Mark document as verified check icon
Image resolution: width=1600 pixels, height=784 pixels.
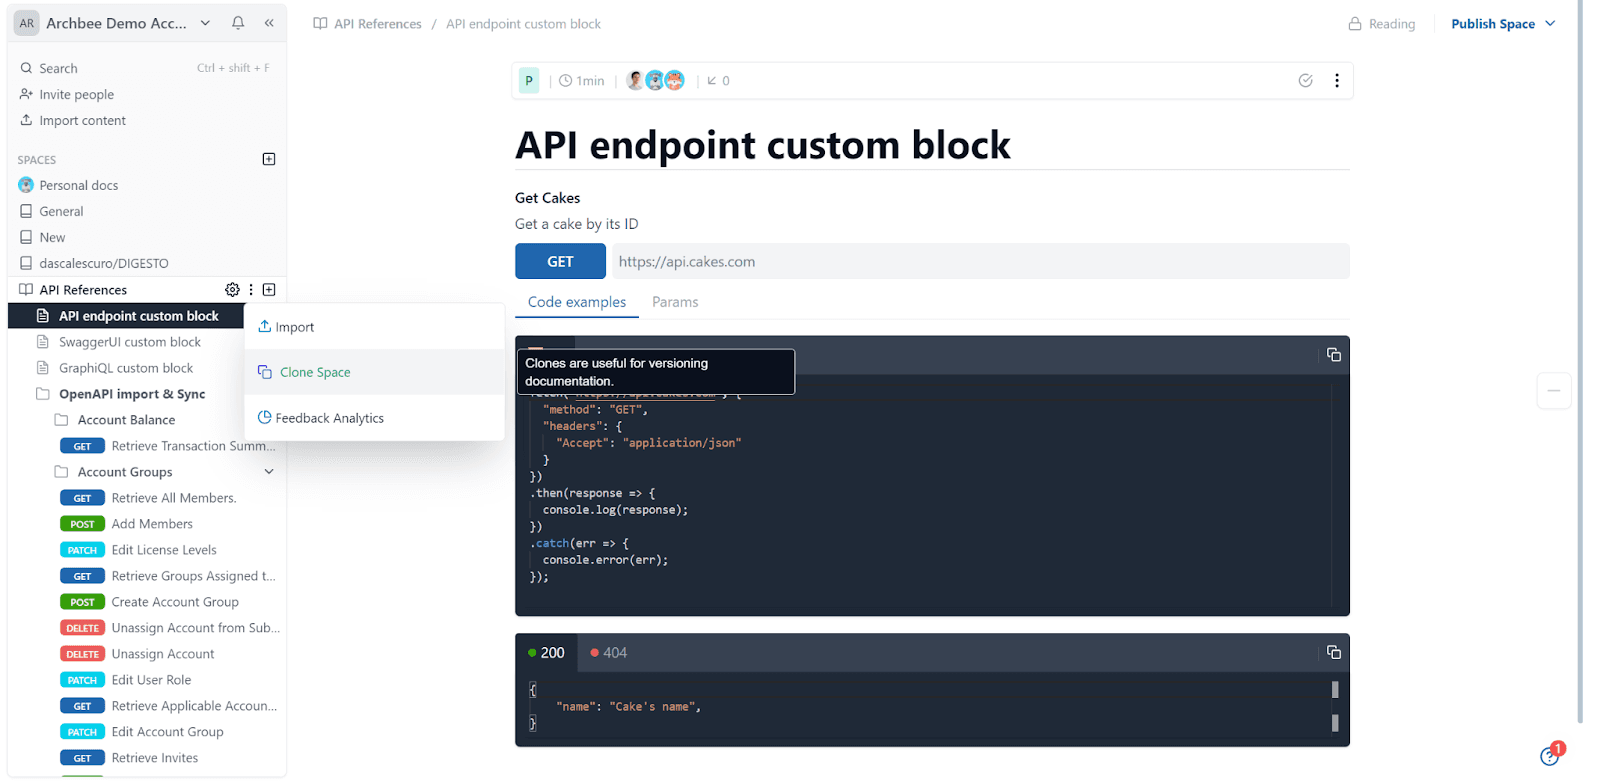(x=1305, y=81)
